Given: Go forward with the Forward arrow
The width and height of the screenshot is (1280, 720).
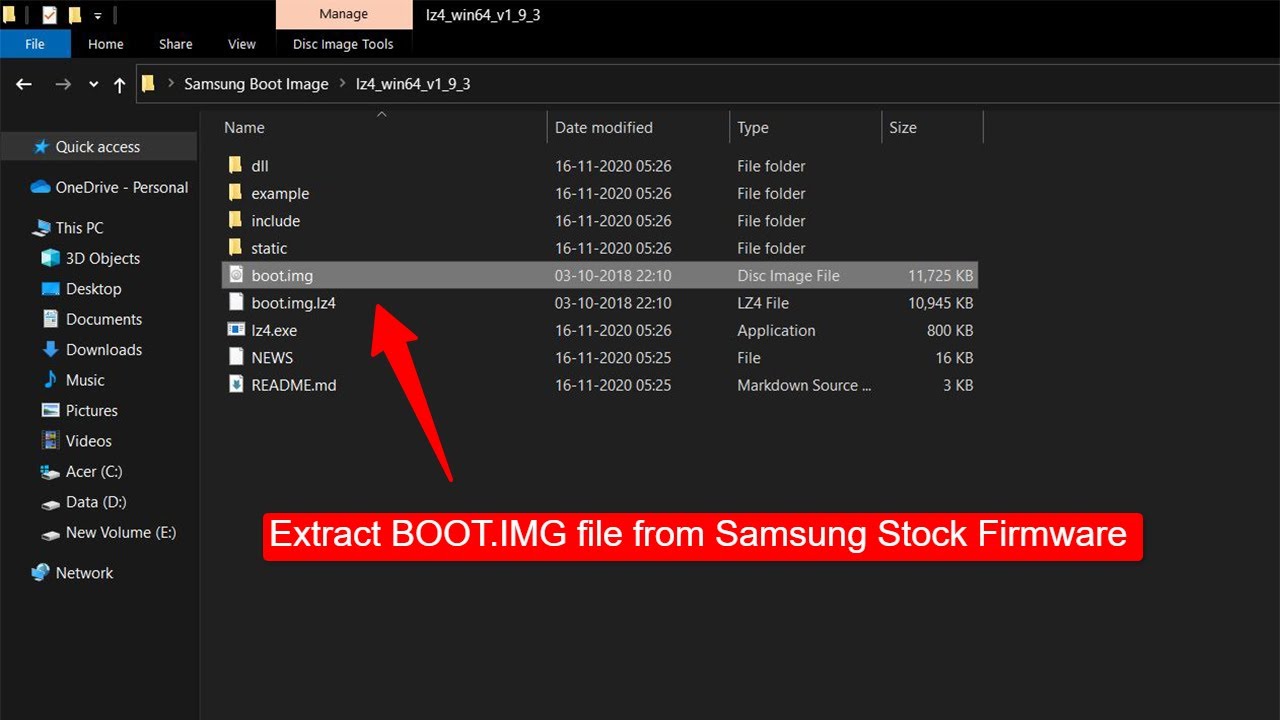Looking at the screenshot, I should click(x=63, y=84).
